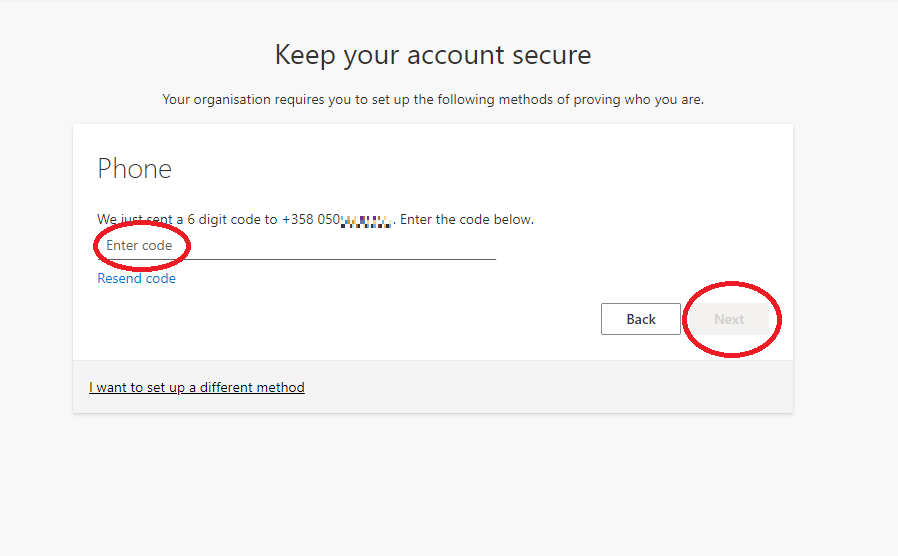Click the "Enter the code below." instruction
Screen dimensions: 898x556
467,219
